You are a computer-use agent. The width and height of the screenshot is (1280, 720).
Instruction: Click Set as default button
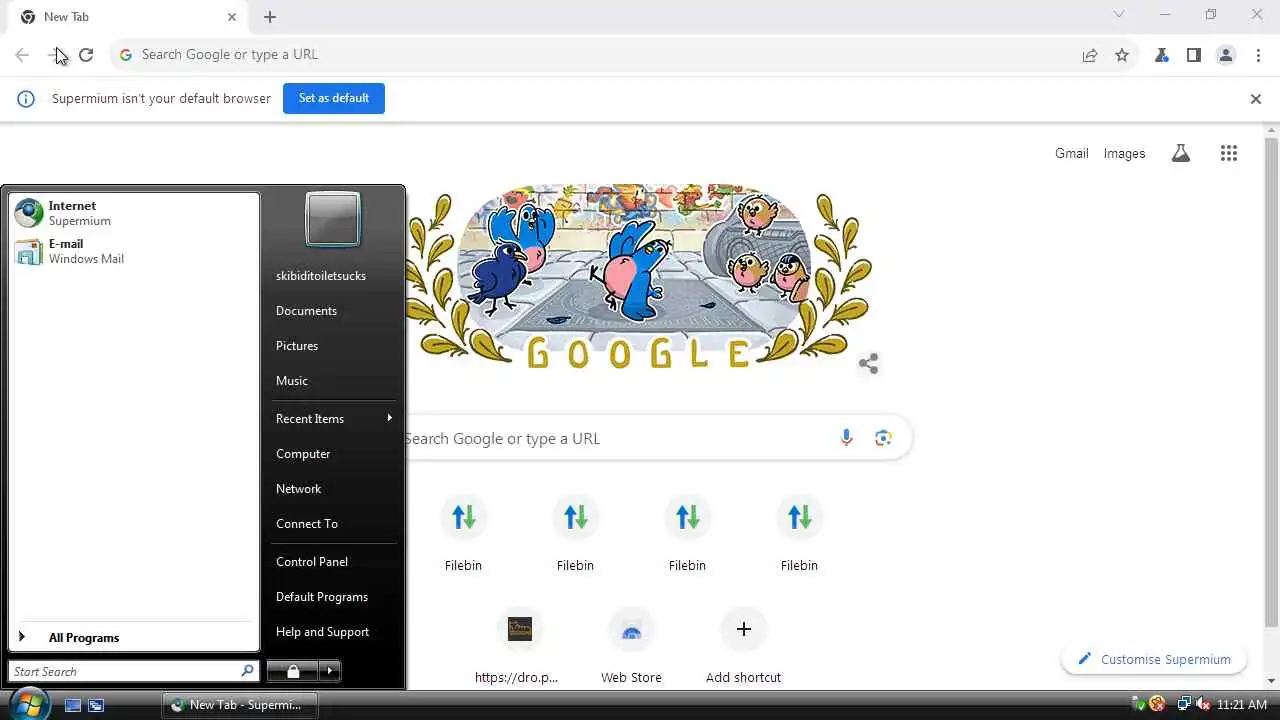[x=334, y=98]
